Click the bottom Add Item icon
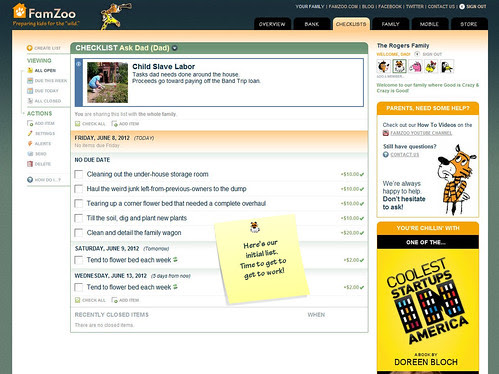Image resolution: width=499 pixels, height=374 pixels. point(115,300)
